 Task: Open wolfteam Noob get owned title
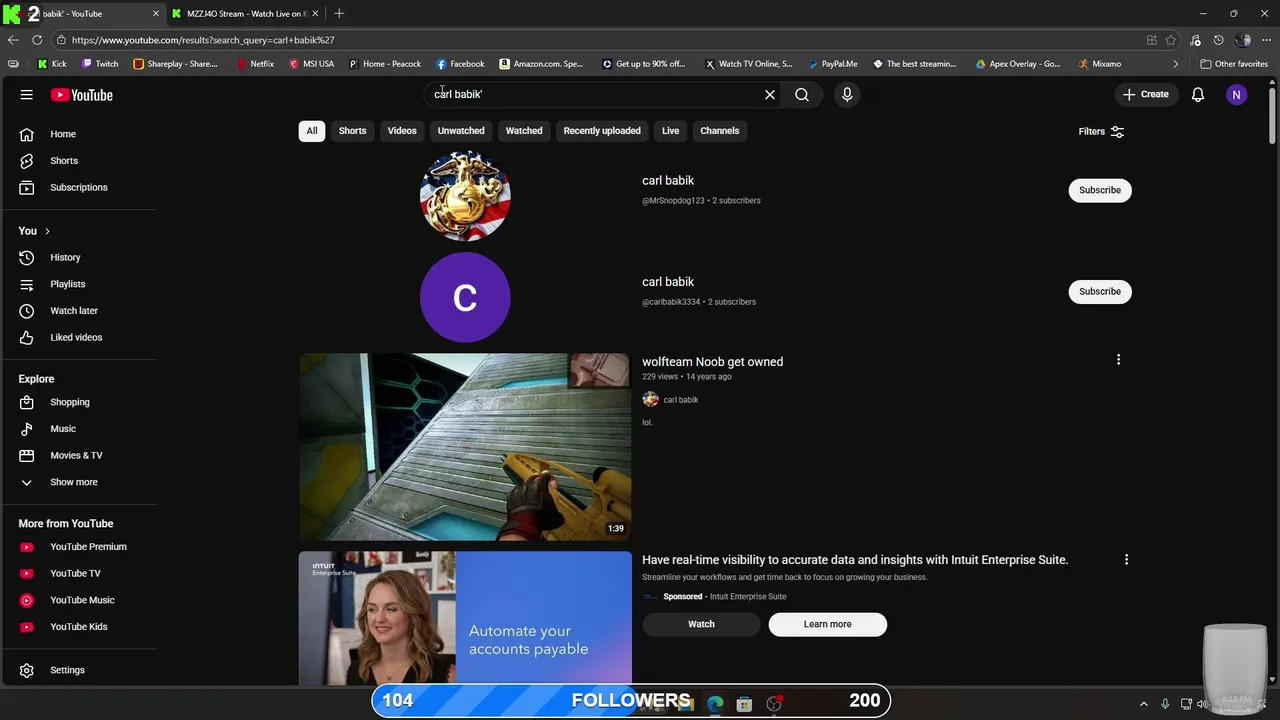tap(712, 362)
